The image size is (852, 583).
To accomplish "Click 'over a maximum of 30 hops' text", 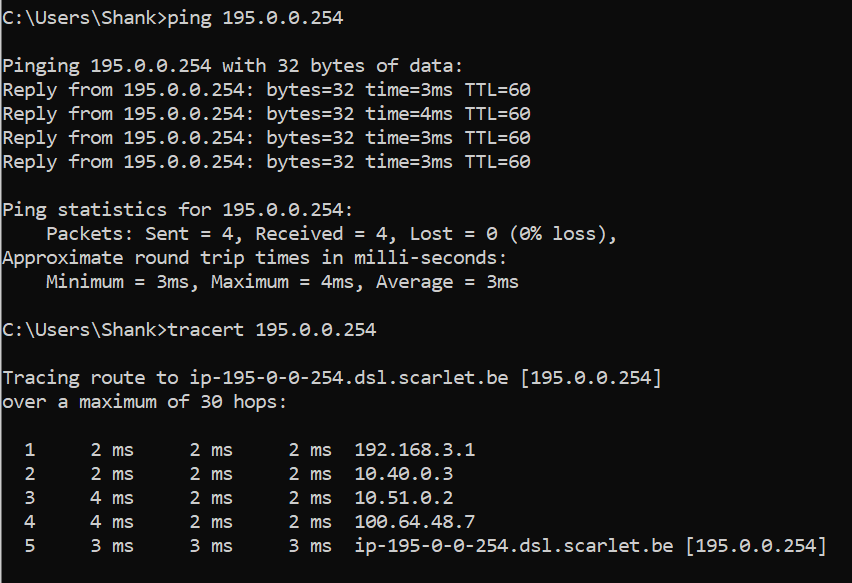I will pyautogui.click(x=145, y=402).
